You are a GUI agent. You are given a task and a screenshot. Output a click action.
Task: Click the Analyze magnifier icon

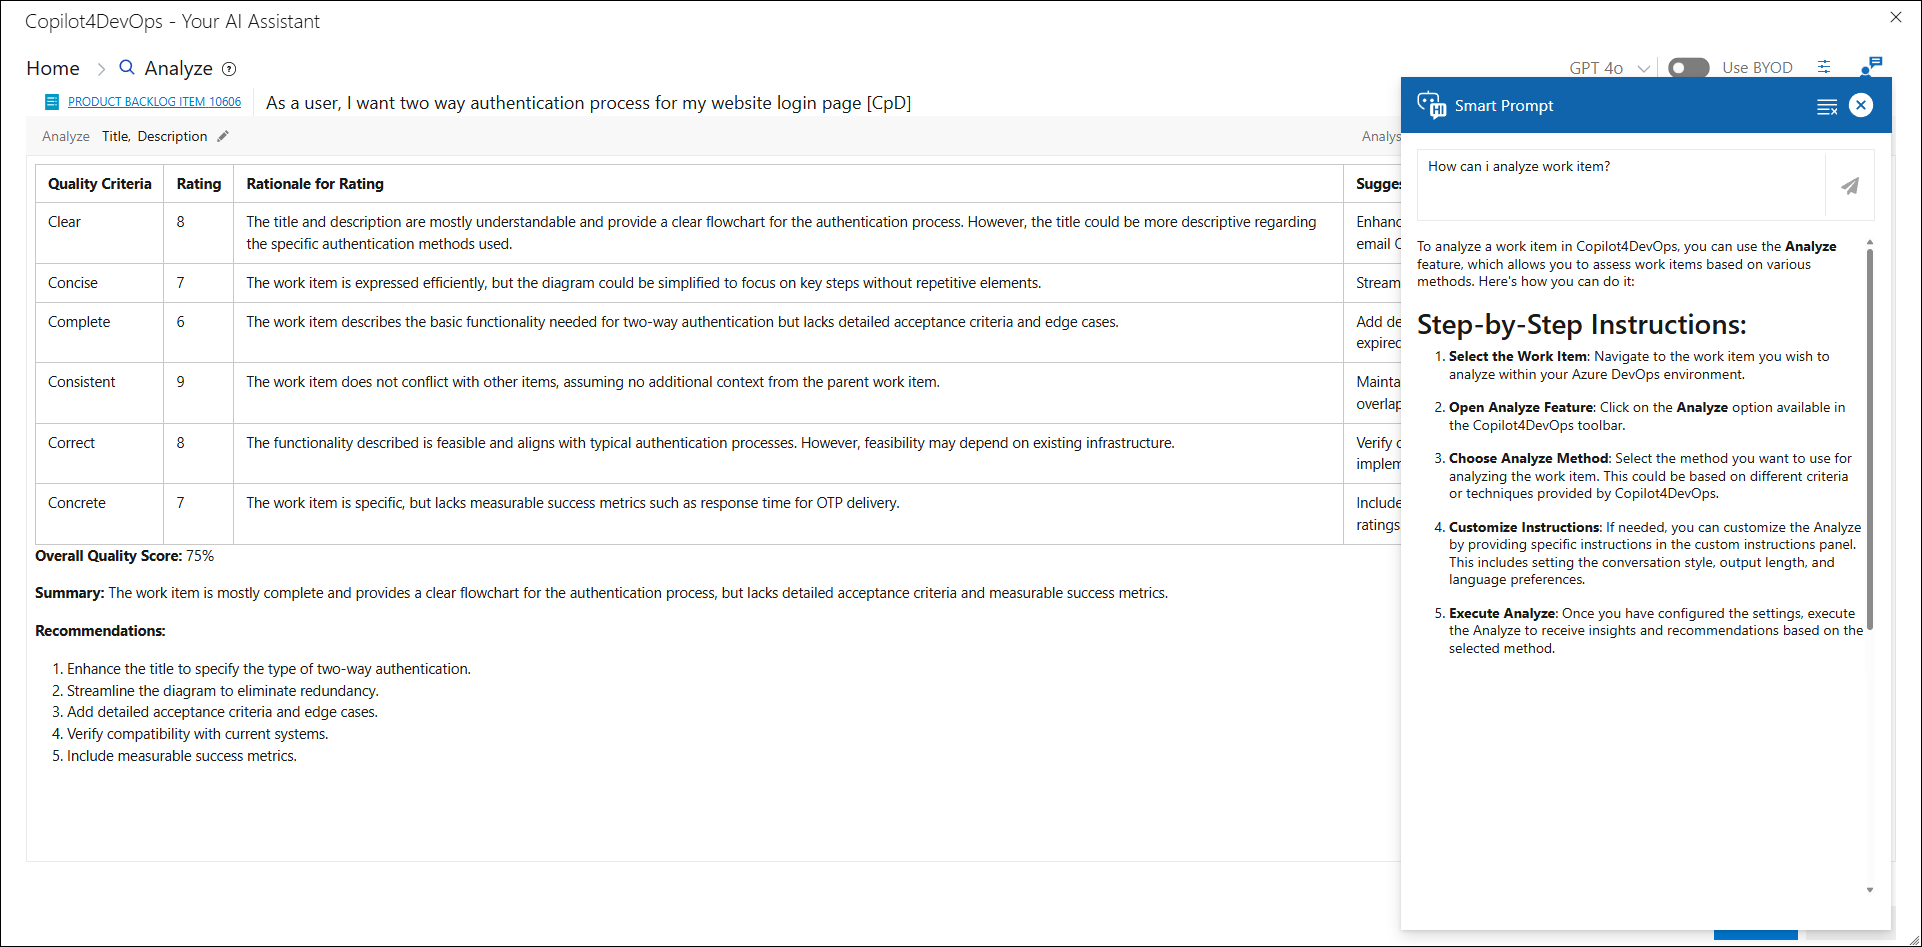127,68
